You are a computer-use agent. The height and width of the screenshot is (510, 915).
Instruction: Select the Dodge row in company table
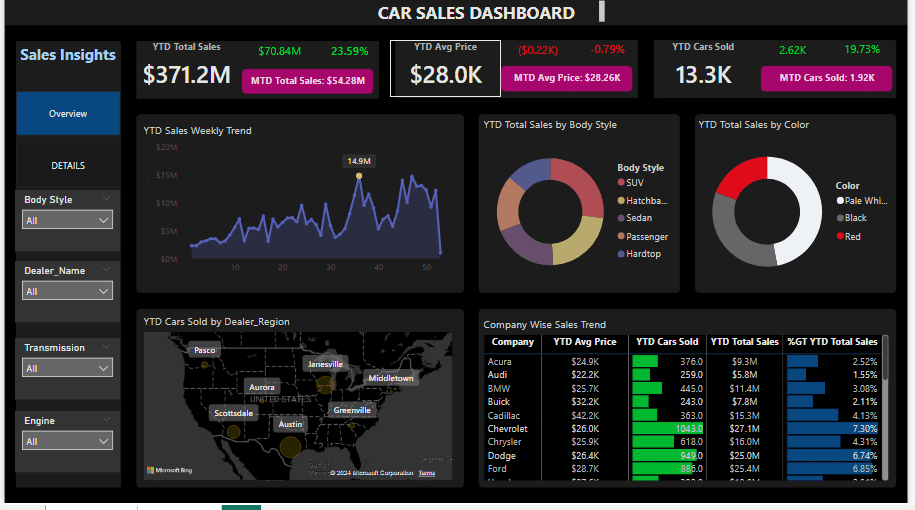pyautogui.click(x=682, y=456)
